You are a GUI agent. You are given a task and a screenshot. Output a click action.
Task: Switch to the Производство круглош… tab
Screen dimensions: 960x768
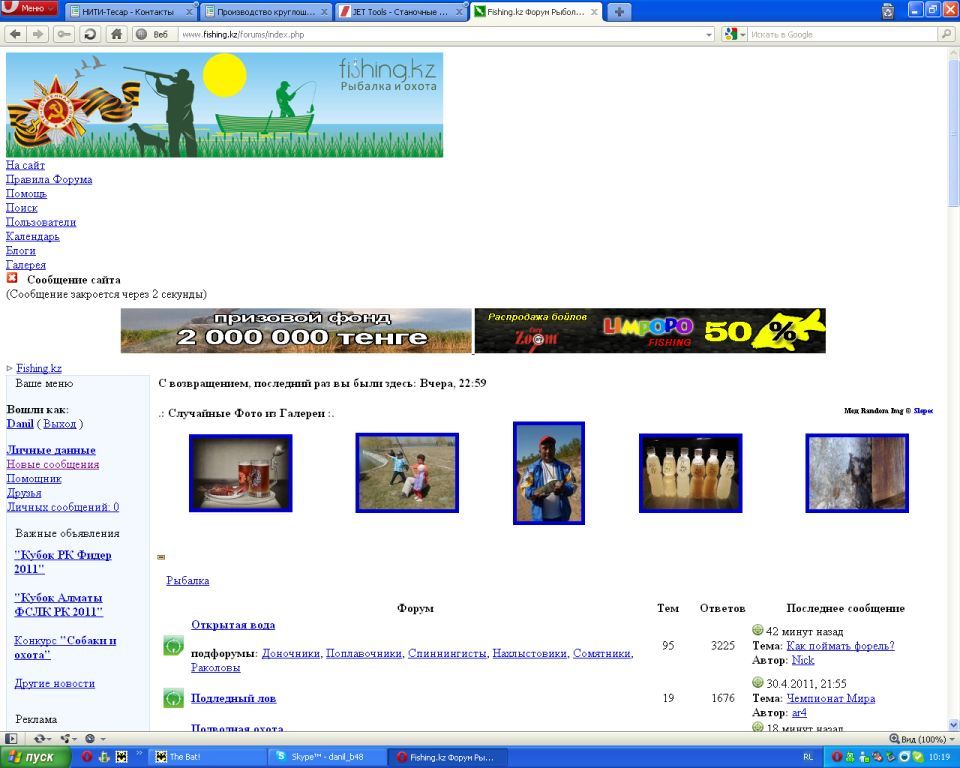tap(266, 12)
